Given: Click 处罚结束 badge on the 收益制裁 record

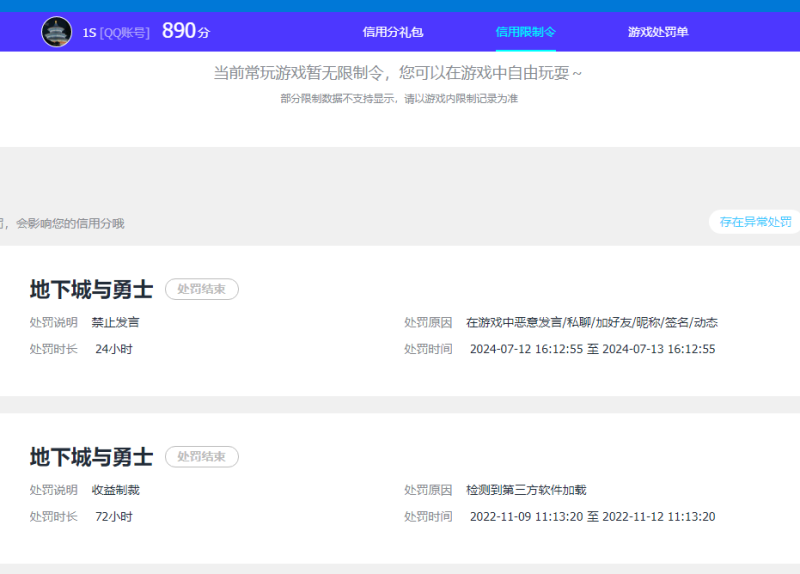Looking at the screenshot, I should [201, 457].
